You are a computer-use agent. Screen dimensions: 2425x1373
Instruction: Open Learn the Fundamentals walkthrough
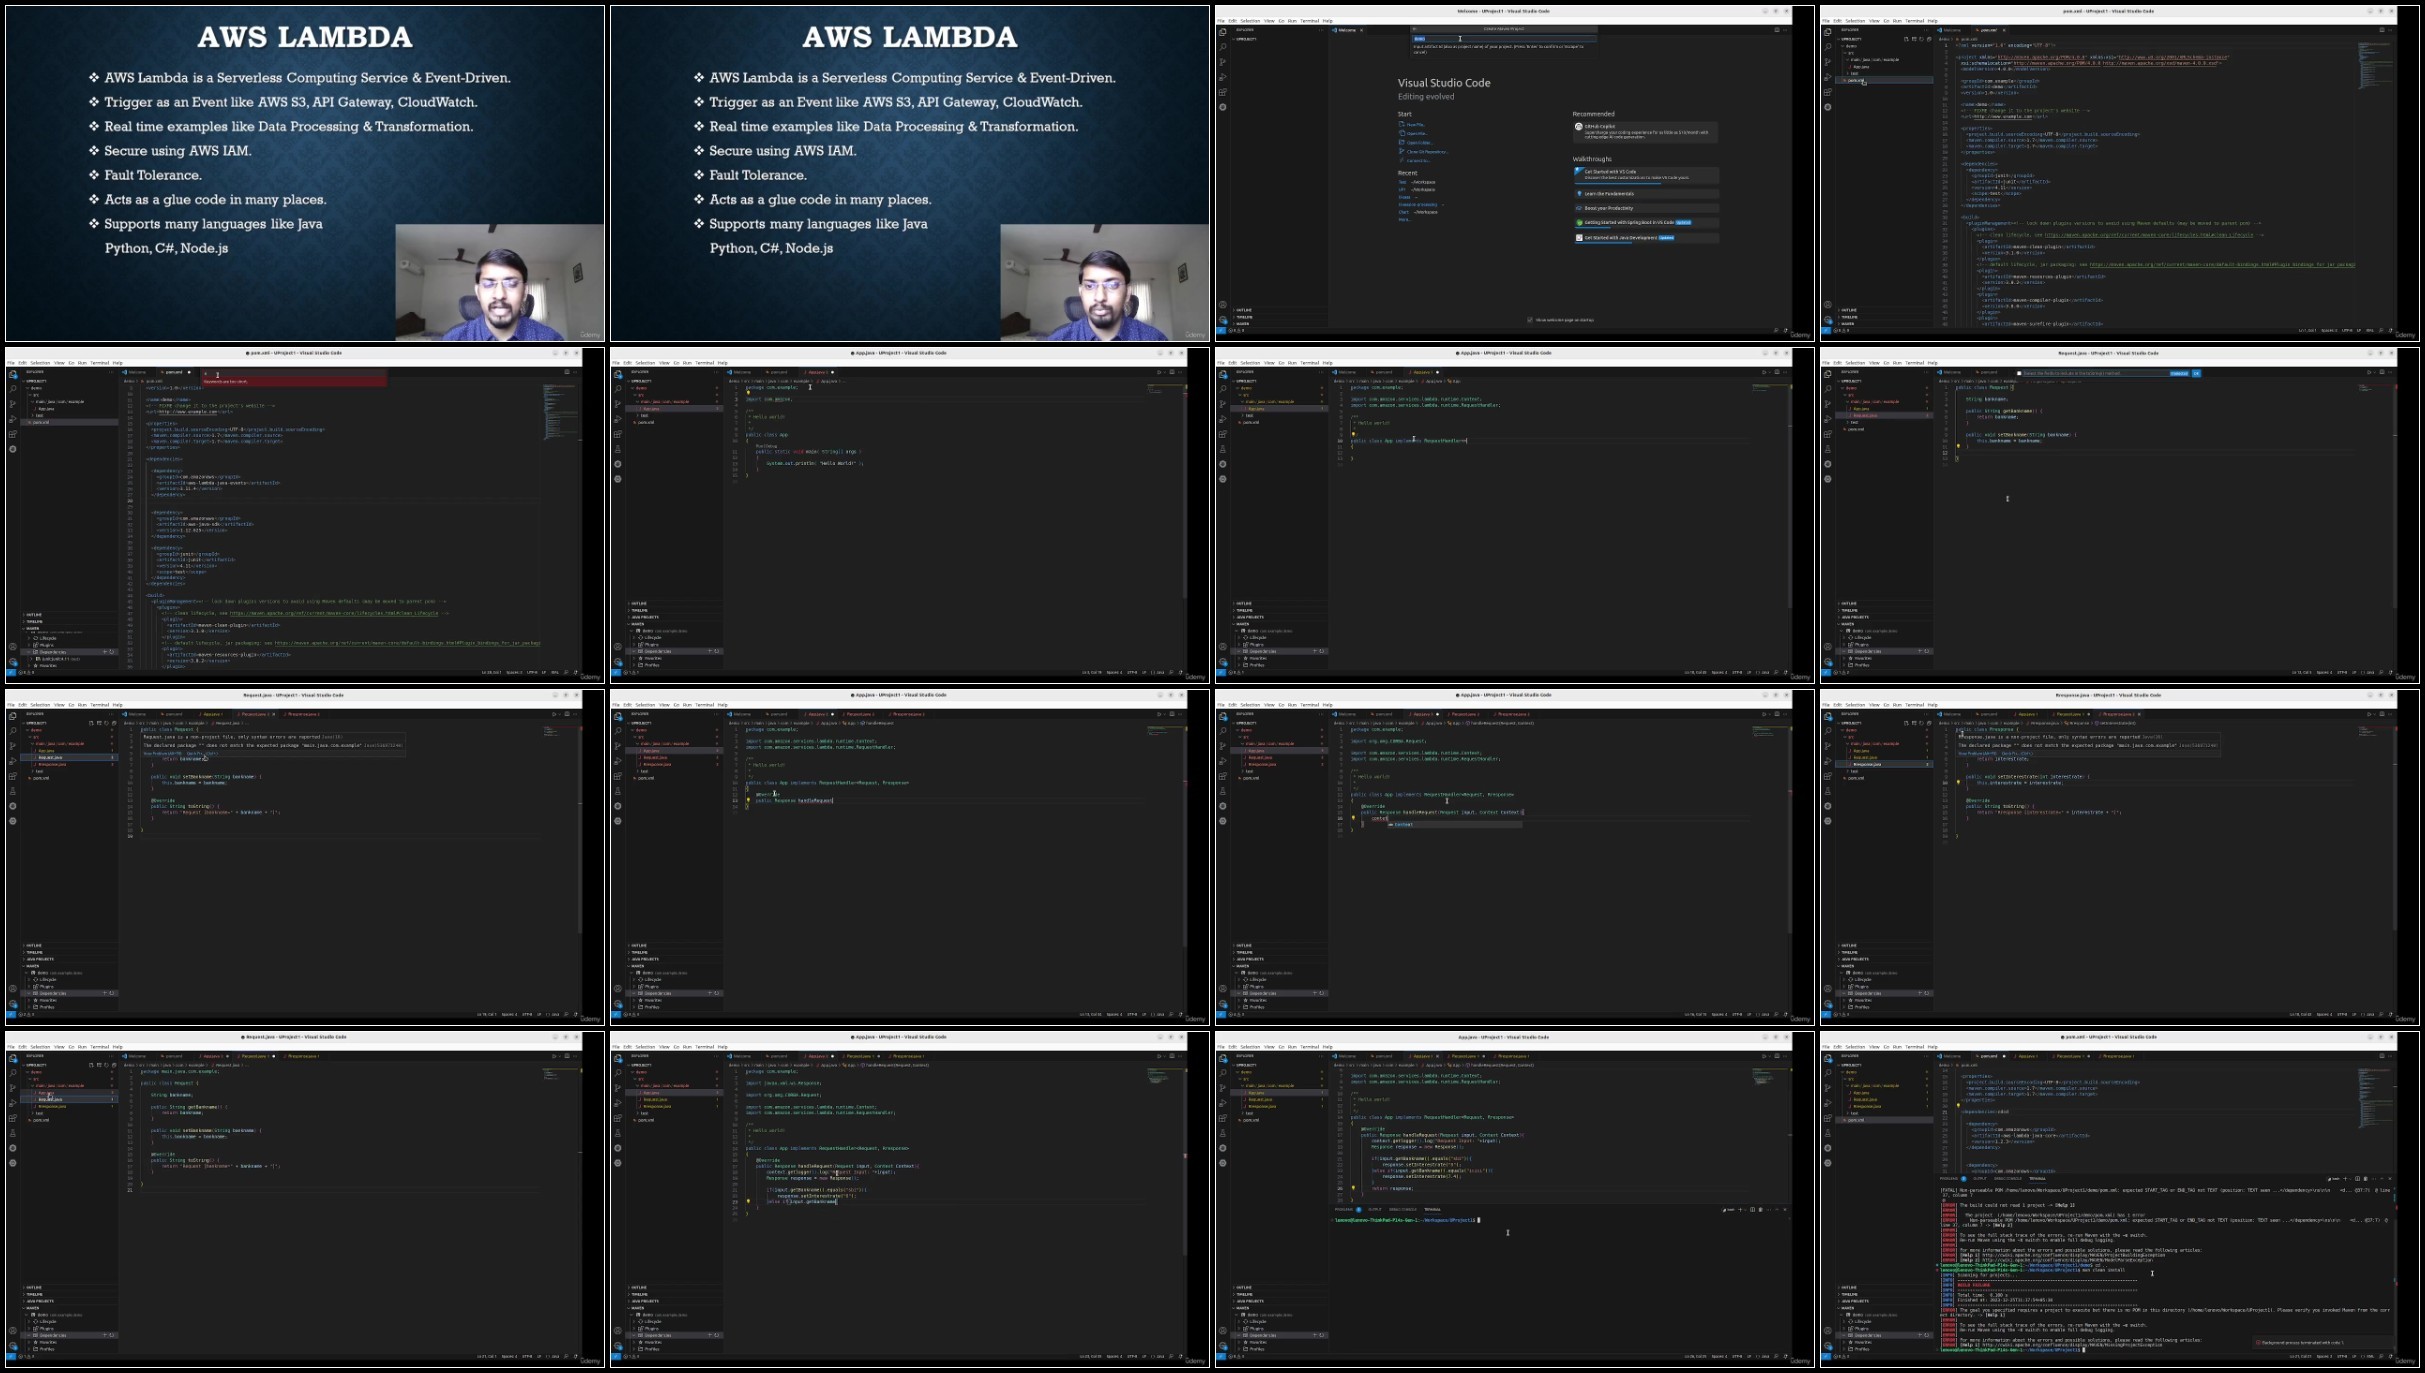(x=1647, y=194)
